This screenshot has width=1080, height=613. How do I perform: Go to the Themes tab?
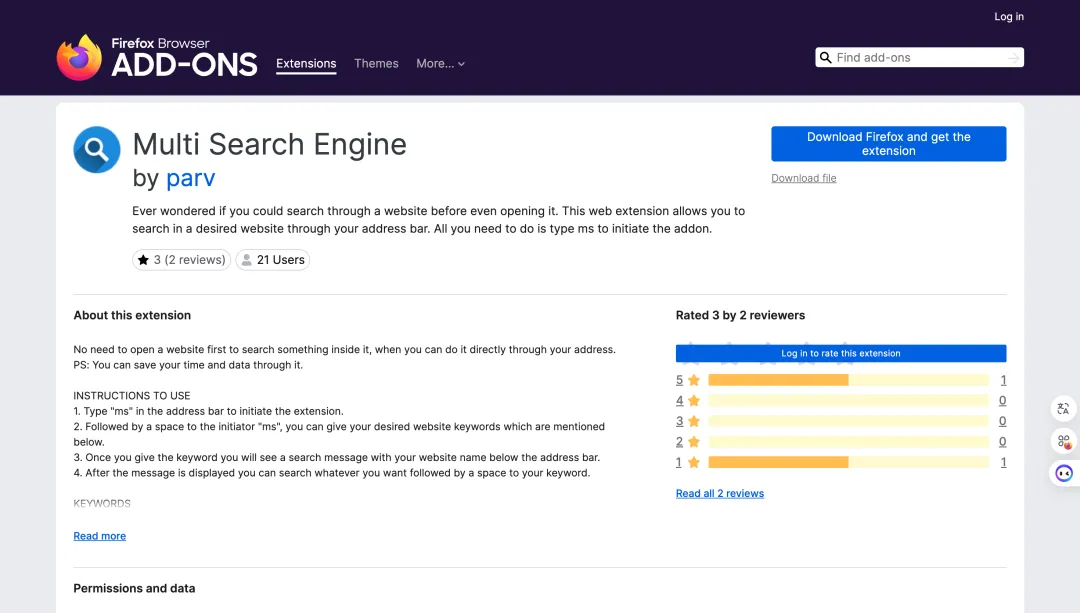pyautogui.click(x=376, y=64)
